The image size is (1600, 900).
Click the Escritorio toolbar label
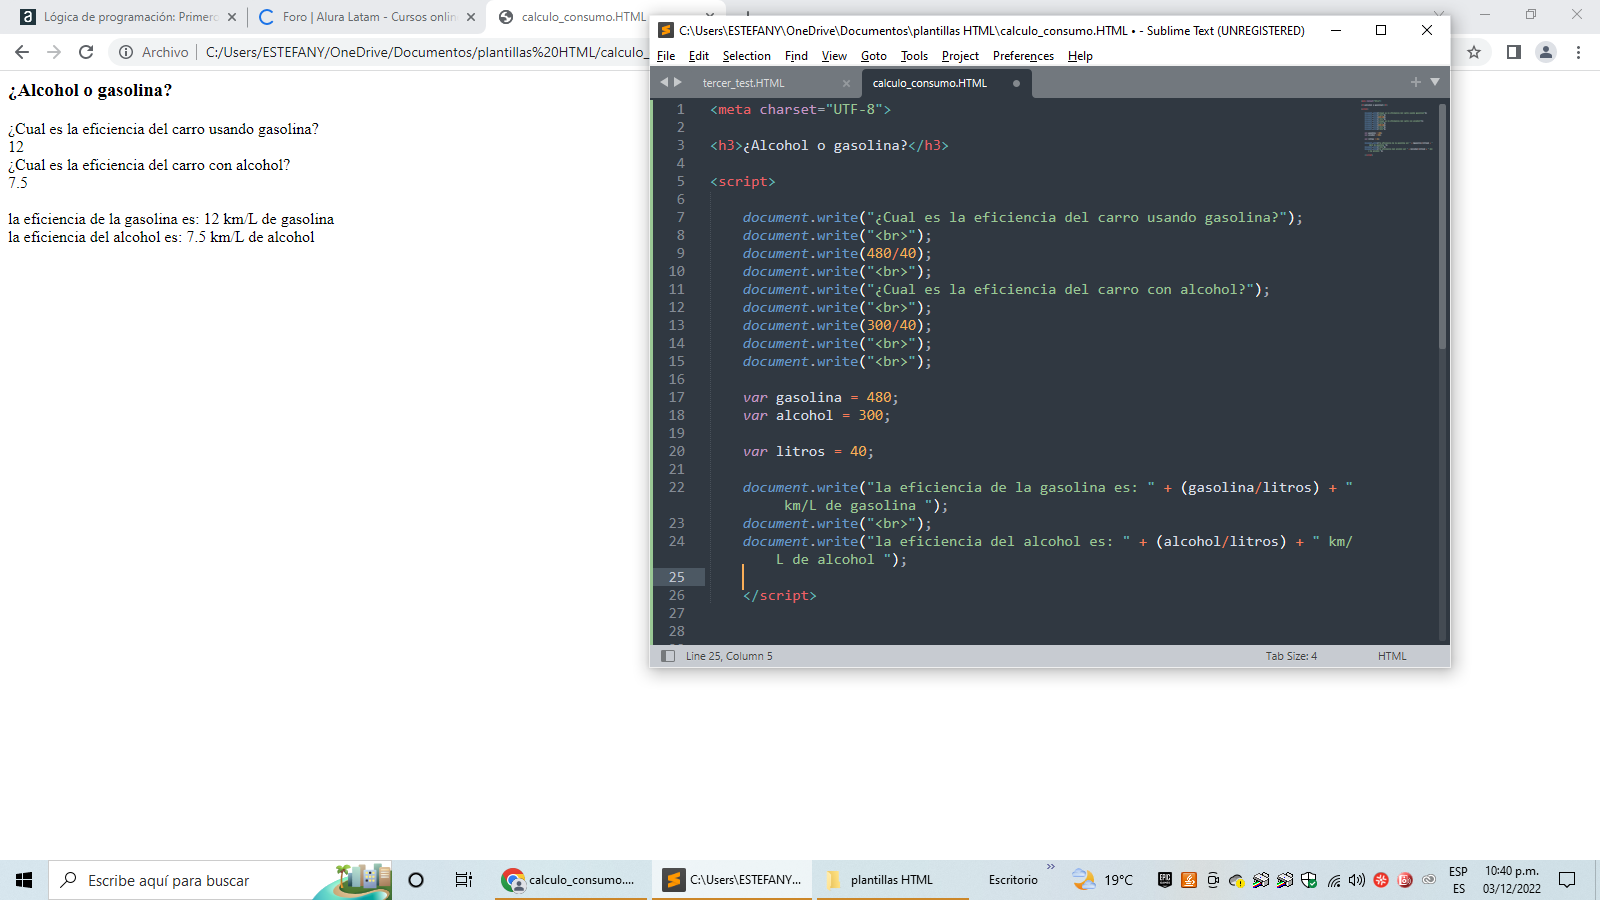coord(1013,880)
